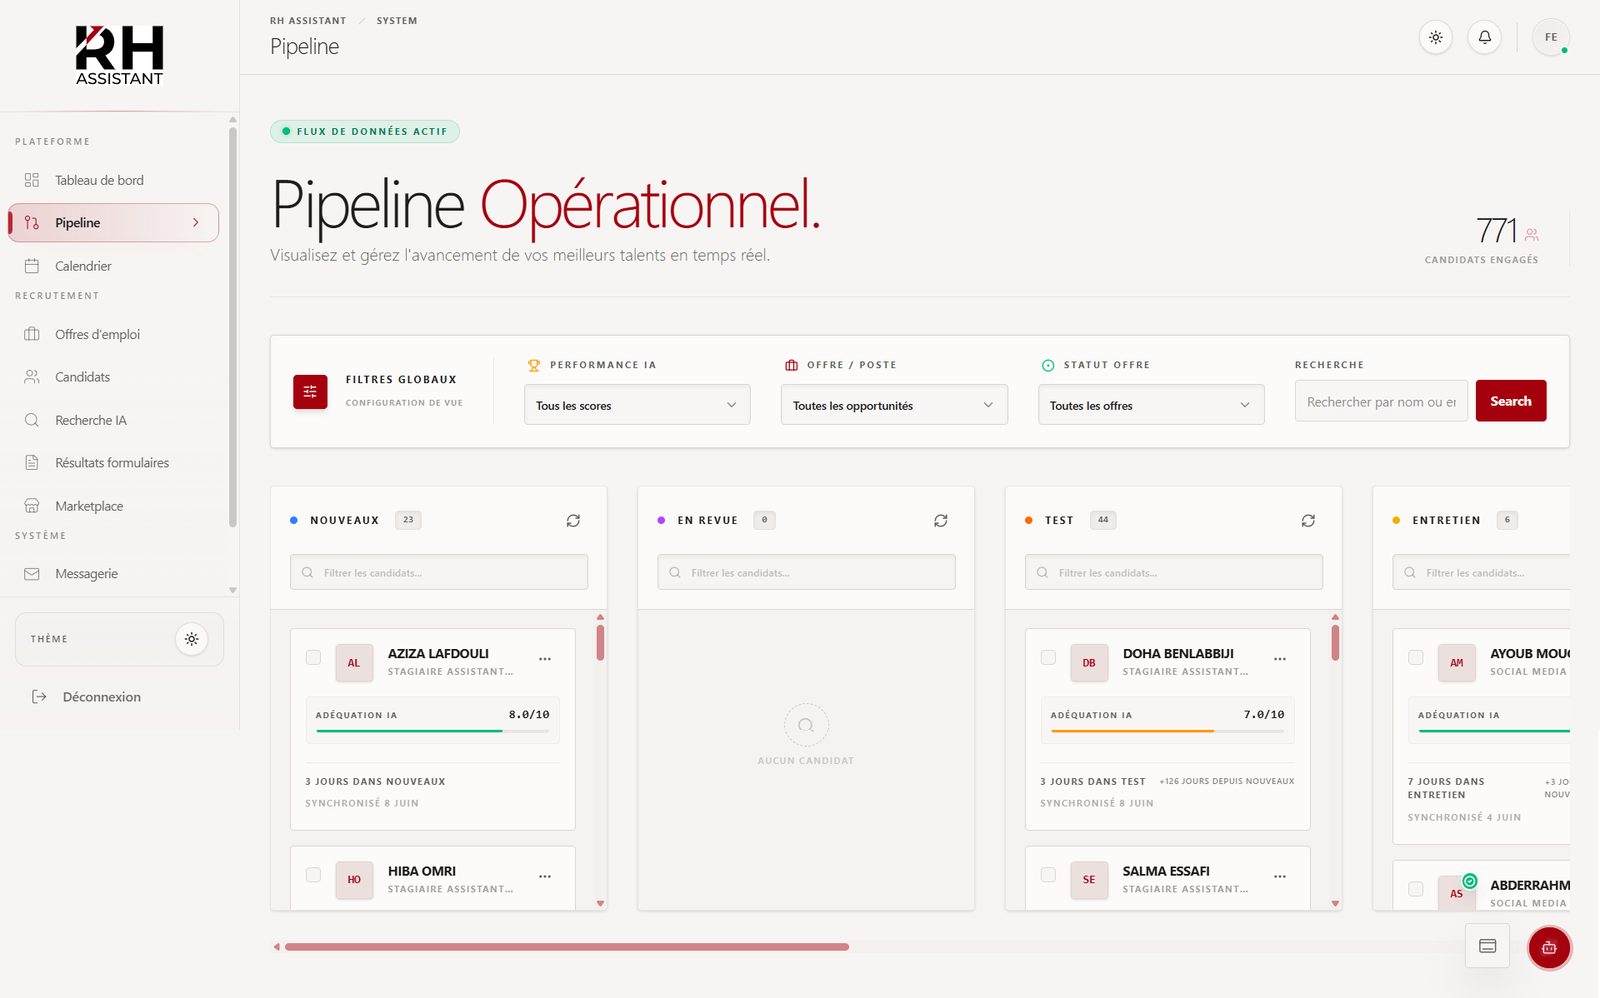Click the card view layout icon button
1600x998 pixels.
click(1487, 946)
